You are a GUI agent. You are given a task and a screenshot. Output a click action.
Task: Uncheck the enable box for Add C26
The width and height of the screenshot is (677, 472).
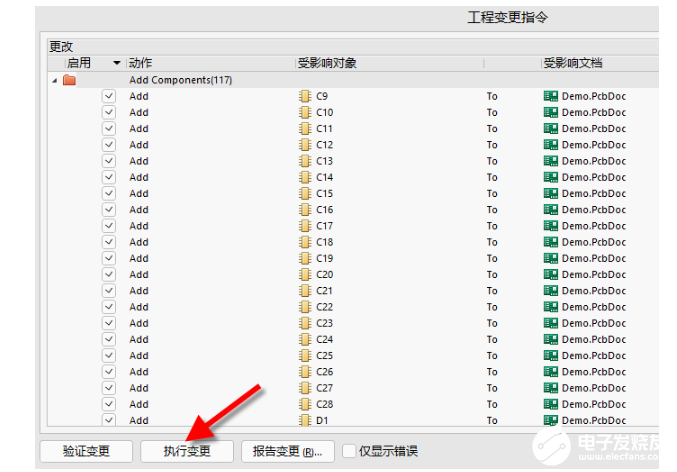109,372
